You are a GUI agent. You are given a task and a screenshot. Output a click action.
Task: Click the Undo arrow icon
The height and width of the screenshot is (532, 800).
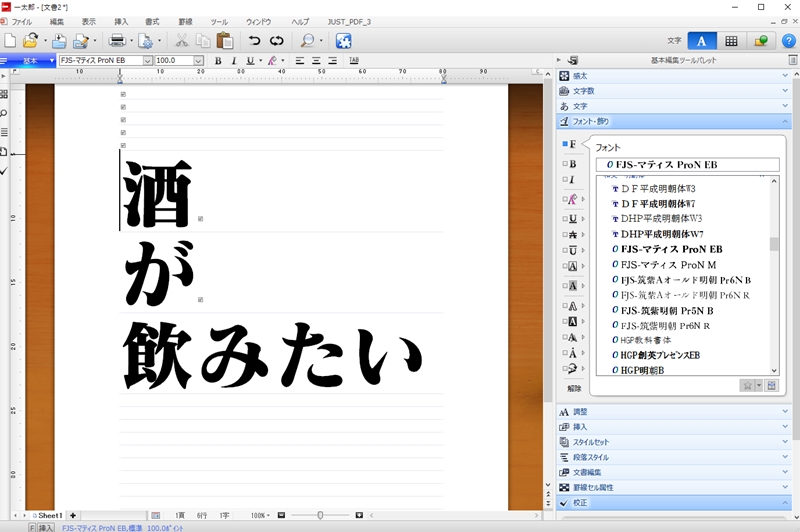pyautogui.click(x=254, y=41)
